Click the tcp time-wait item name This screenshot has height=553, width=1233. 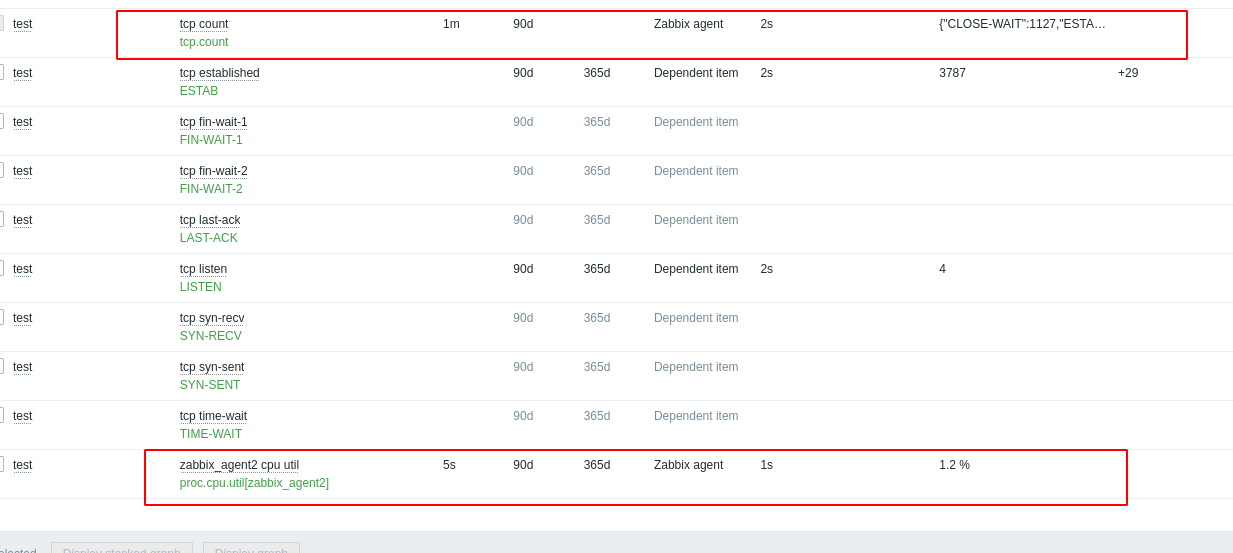(x=213, y=416)
